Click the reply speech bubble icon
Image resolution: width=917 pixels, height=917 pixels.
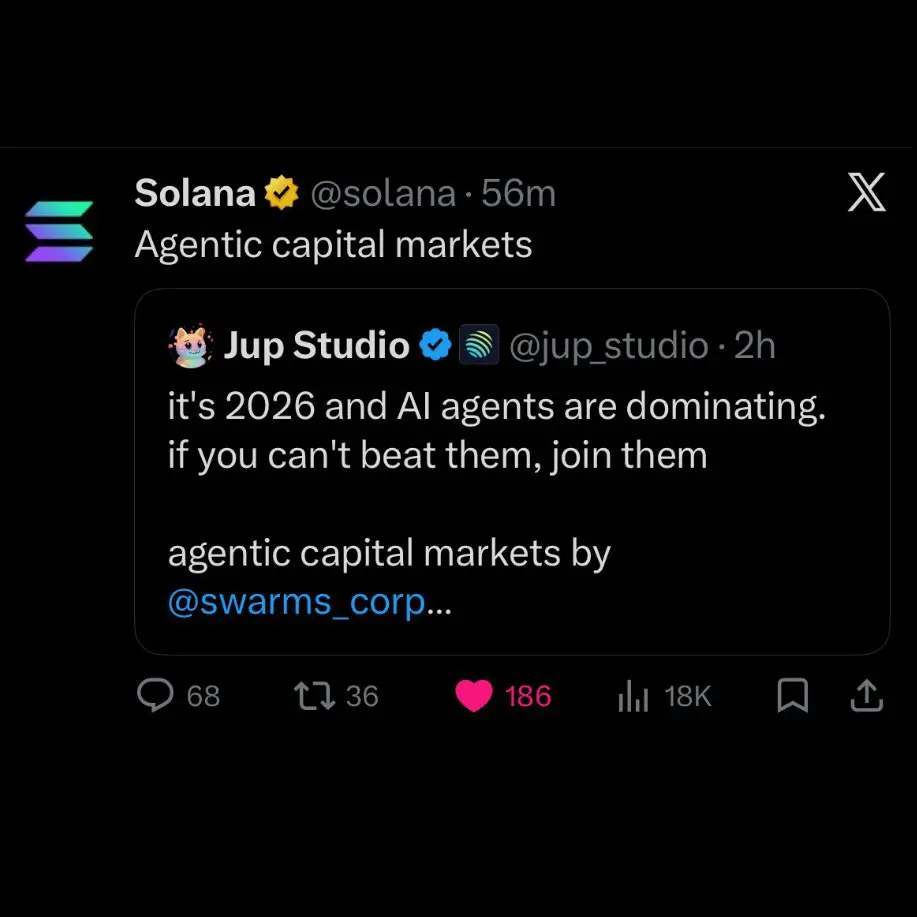tap(155, 695)
